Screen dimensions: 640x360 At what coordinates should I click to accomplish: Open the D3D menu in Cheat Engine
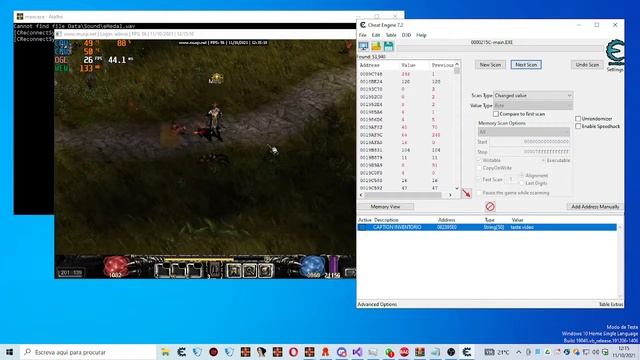click(x=406, y=35)
